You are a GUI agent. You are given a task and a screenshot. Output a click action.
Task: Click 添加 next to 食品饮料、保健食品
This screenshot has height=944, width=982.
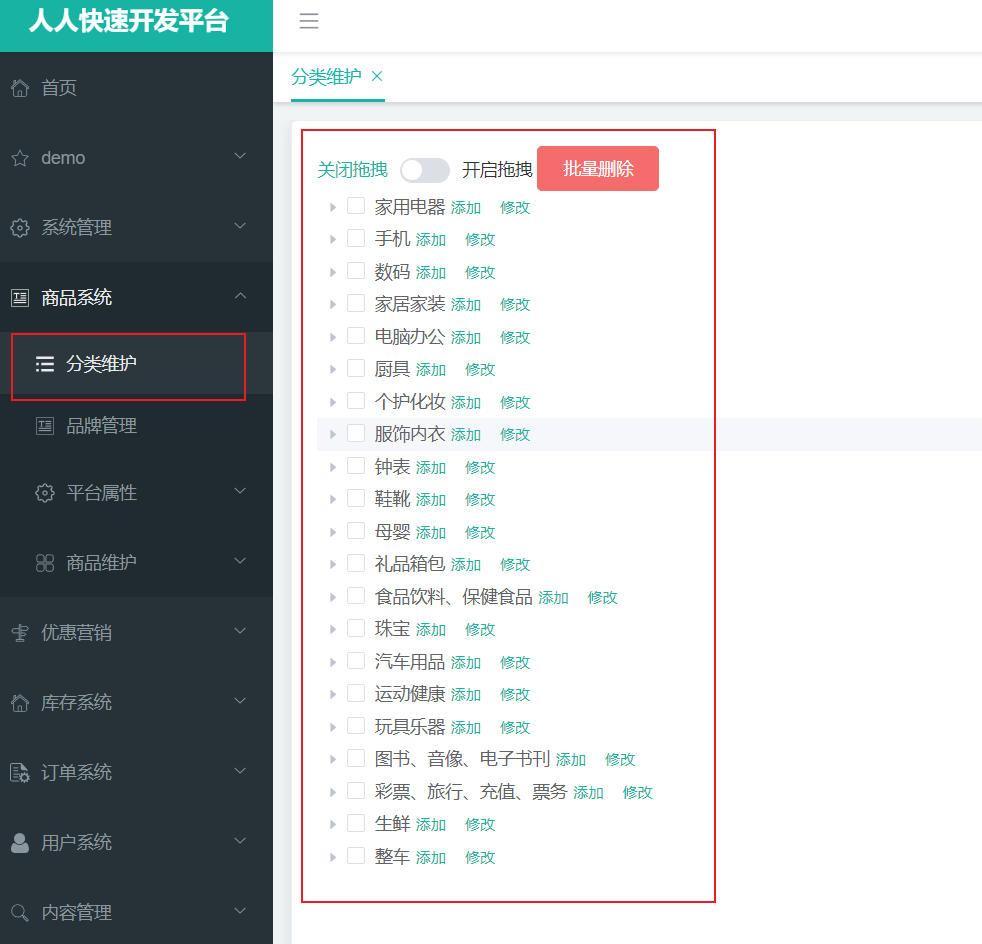click(554, 598)
